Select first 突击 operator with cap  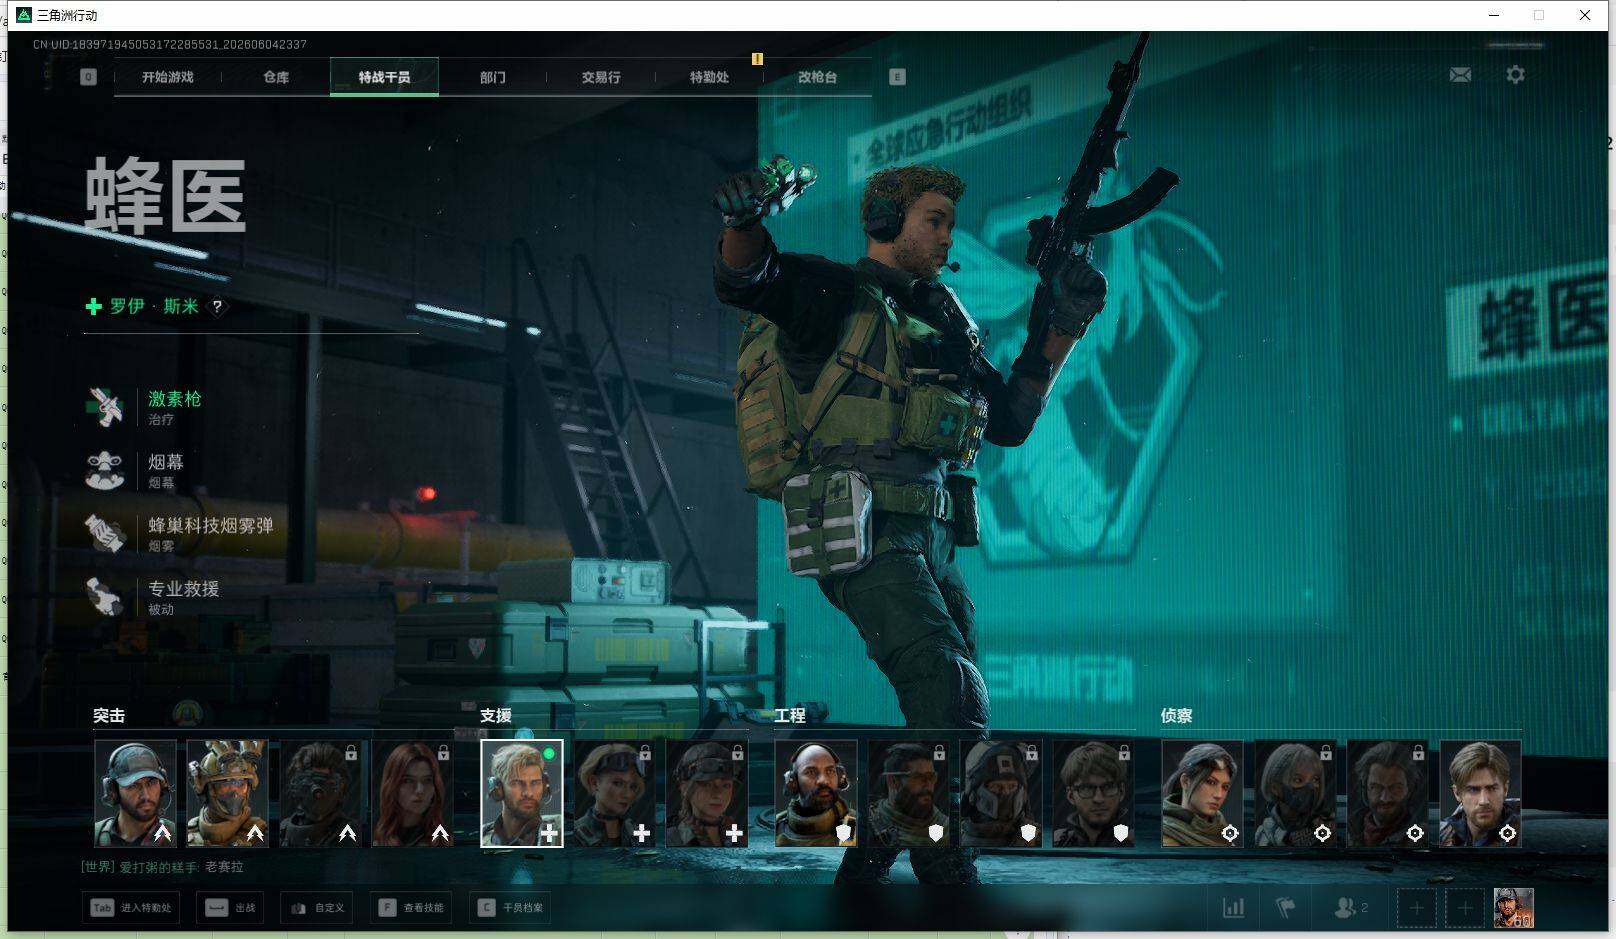(135, 793)
